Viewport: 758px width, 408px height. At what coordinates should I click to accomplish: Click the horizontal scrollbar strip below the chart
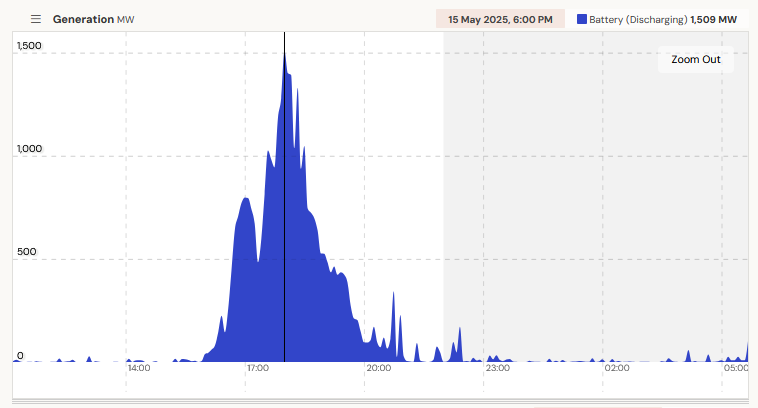coord(380,401)
